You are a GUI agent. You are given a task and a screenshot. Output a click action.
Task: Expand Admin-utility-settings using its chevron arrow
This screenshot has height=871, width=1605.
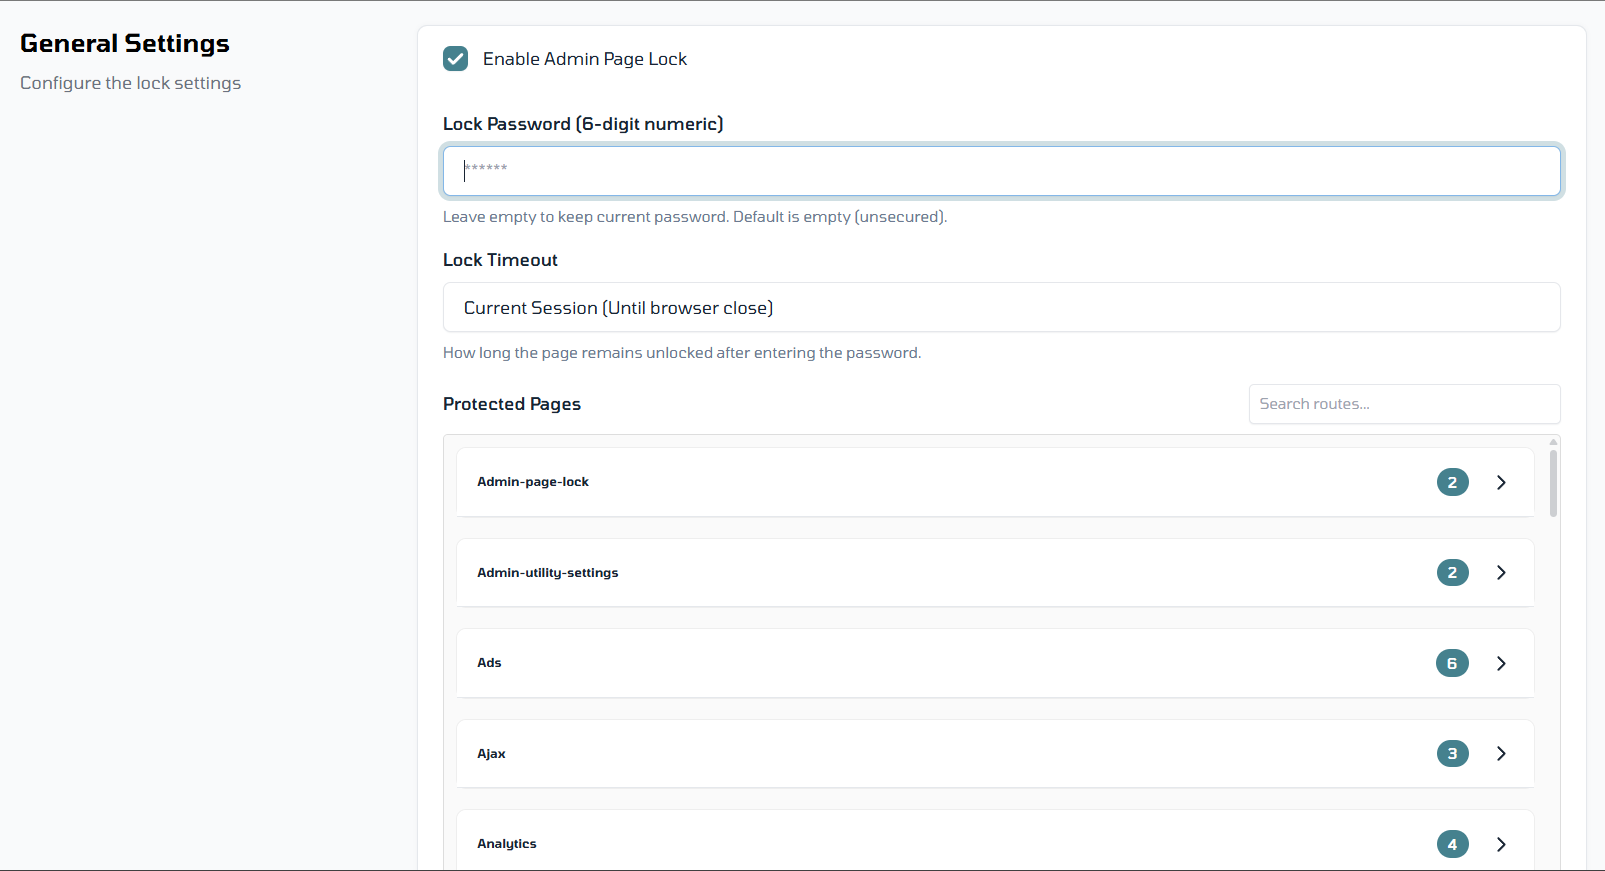point(1501,573)
